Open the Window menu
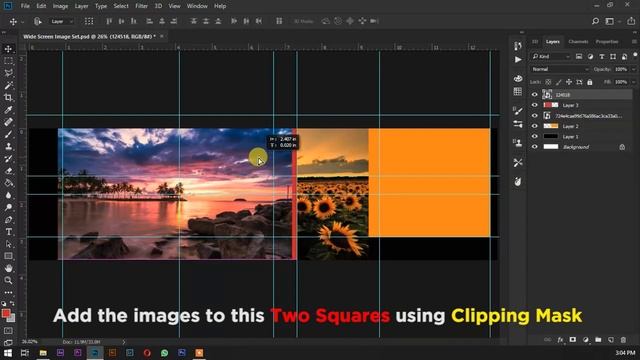 [x=197, y=6]
